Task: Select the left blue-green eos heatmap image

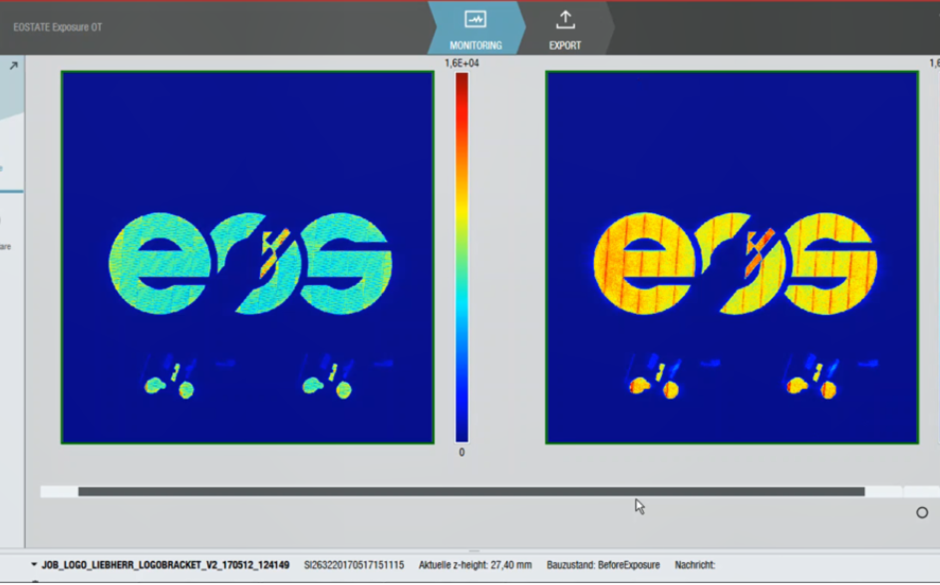Action: point(248,257)
